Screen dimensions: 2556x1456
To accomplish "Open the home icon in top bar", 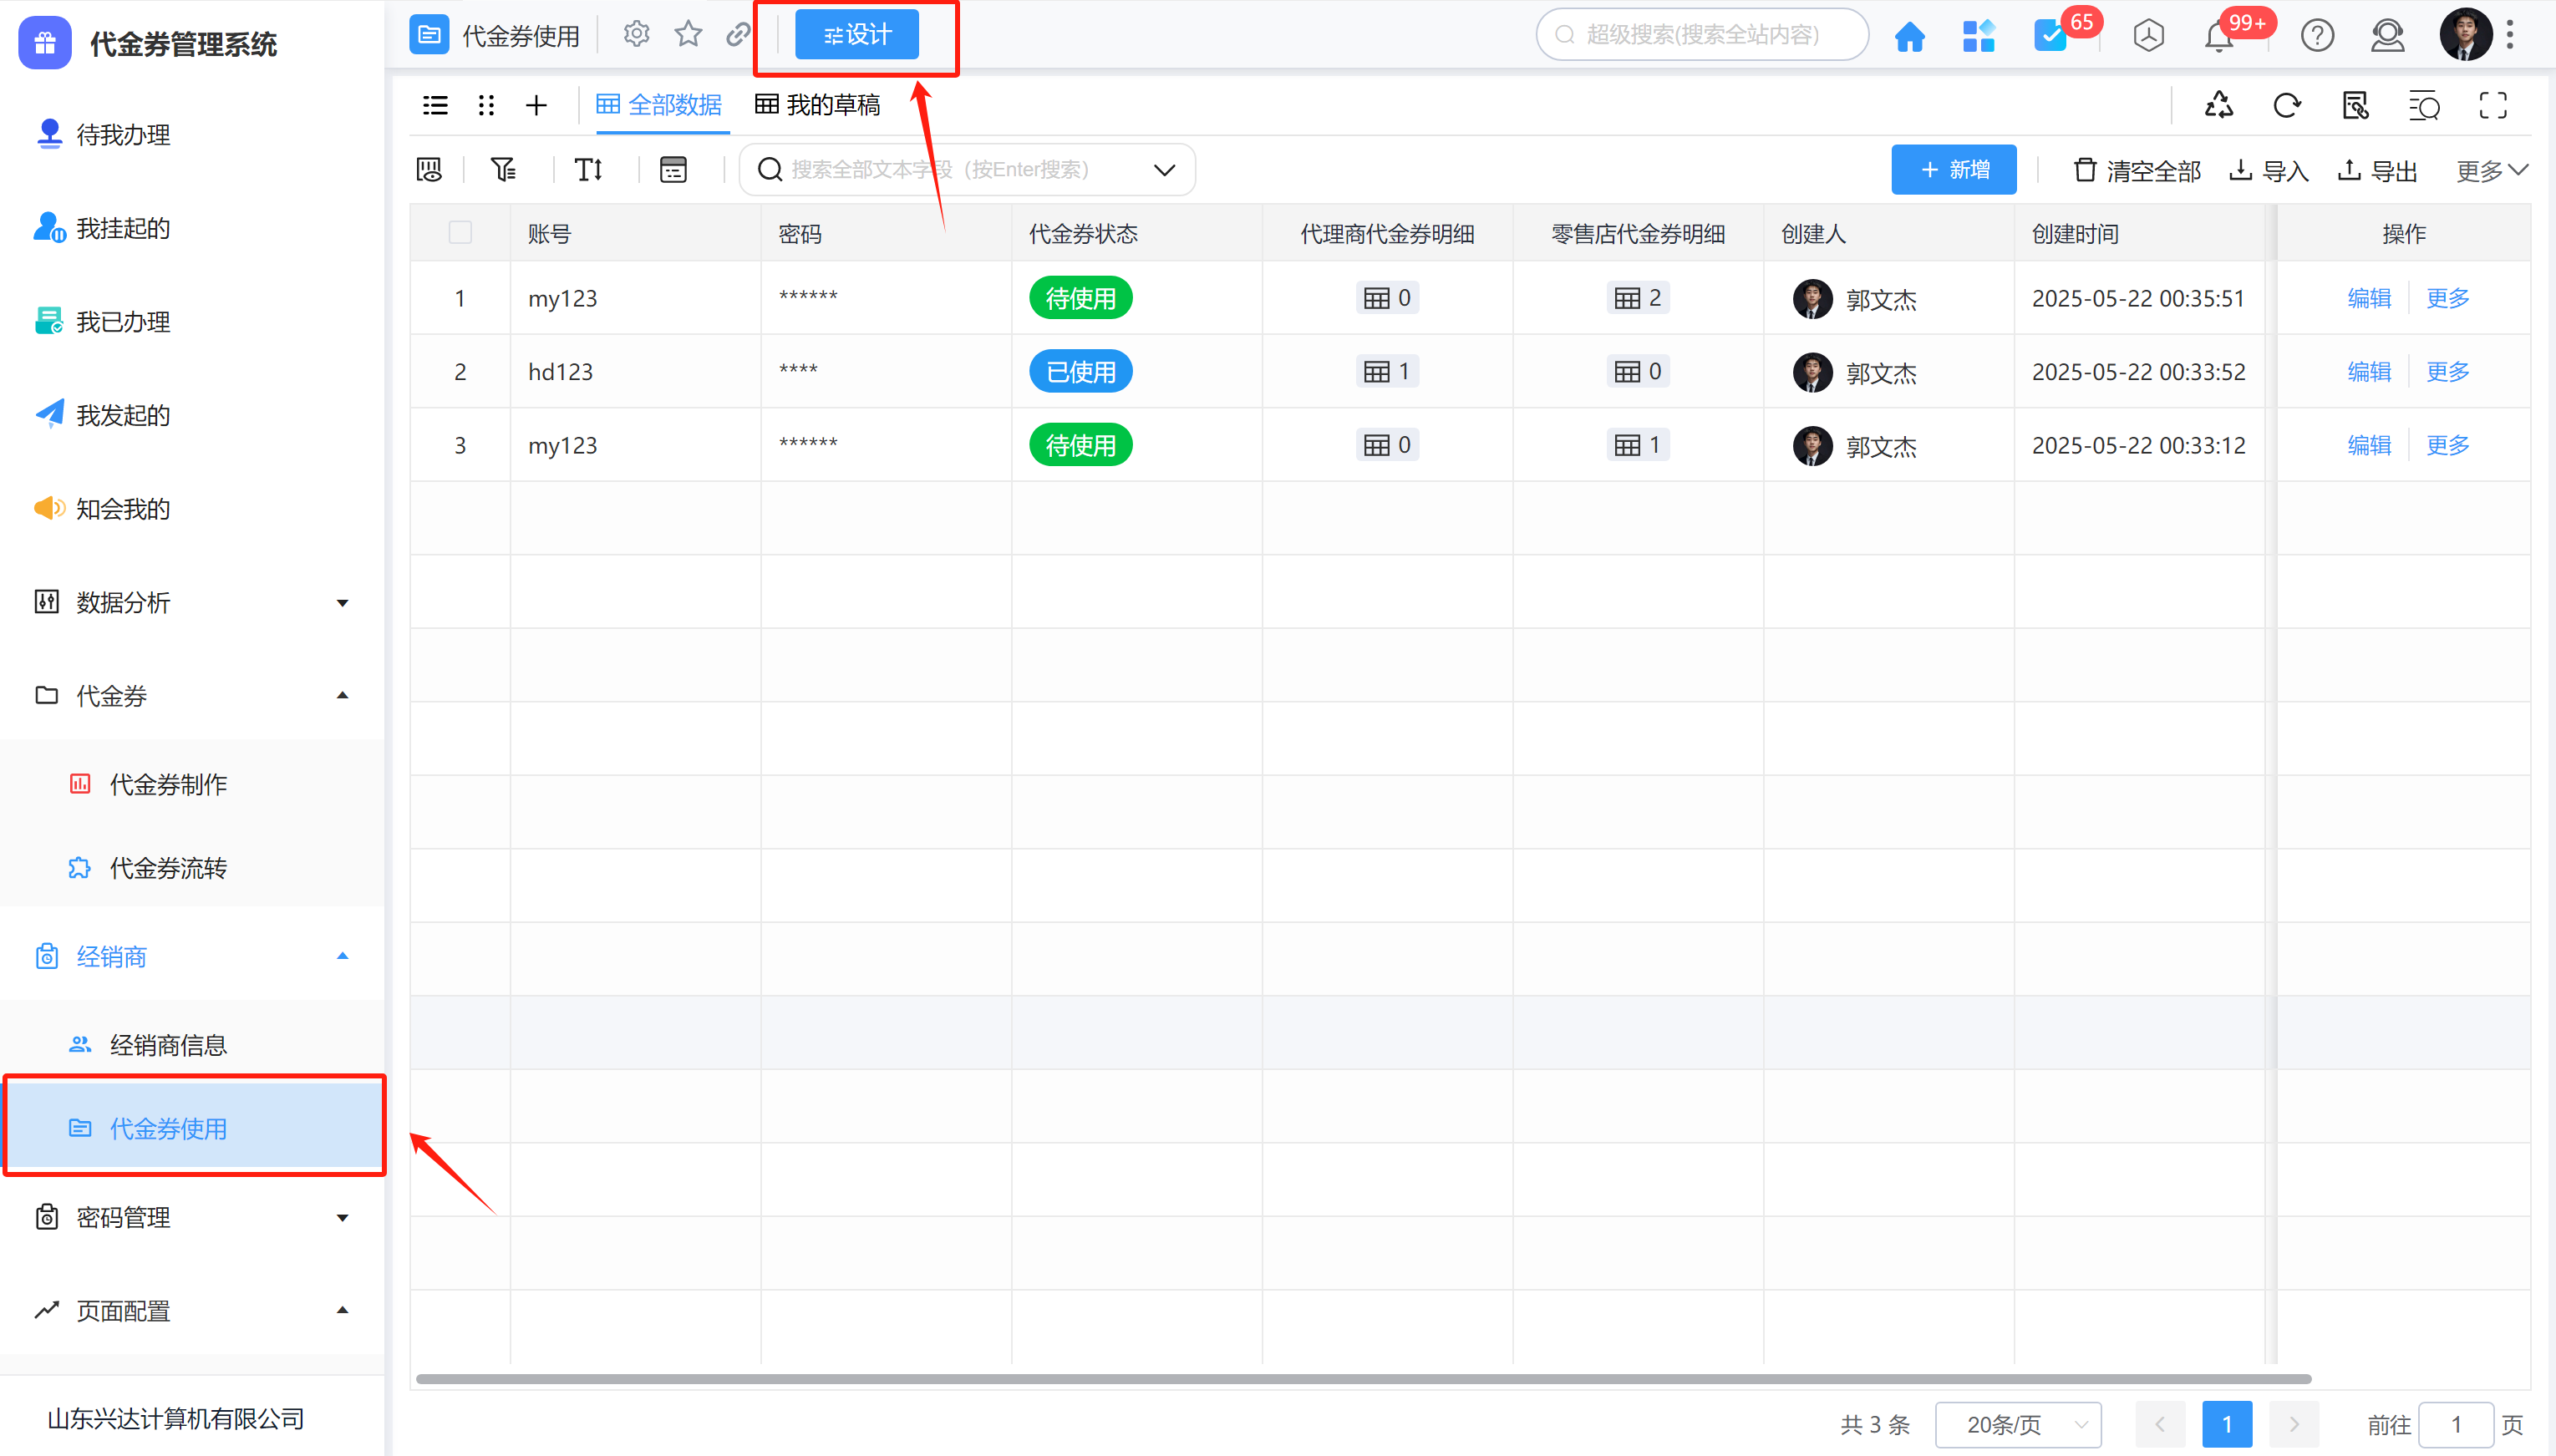I will coord(1909,37).
